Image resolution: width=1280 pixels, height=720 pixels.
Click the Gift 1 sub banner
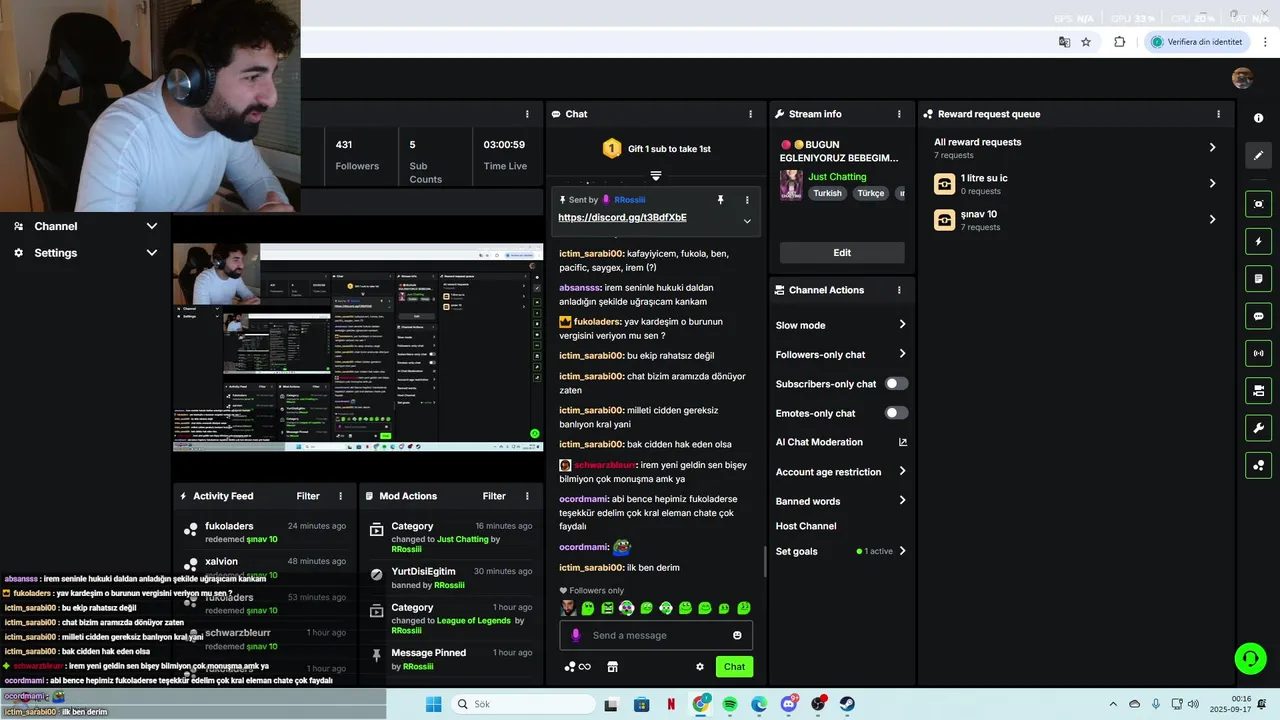click(x=657, y=149)
